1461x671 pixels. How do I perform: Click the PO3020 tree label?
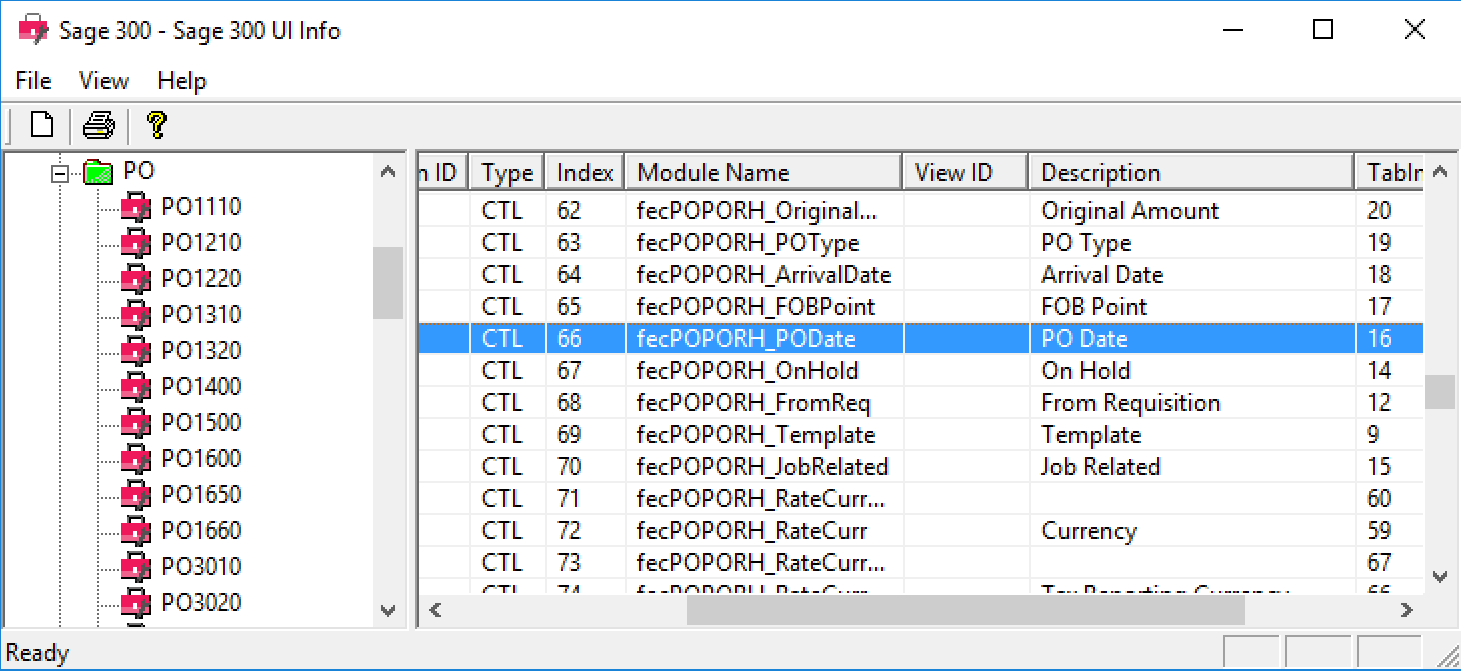pyautogui.click(x=201, y=603)
